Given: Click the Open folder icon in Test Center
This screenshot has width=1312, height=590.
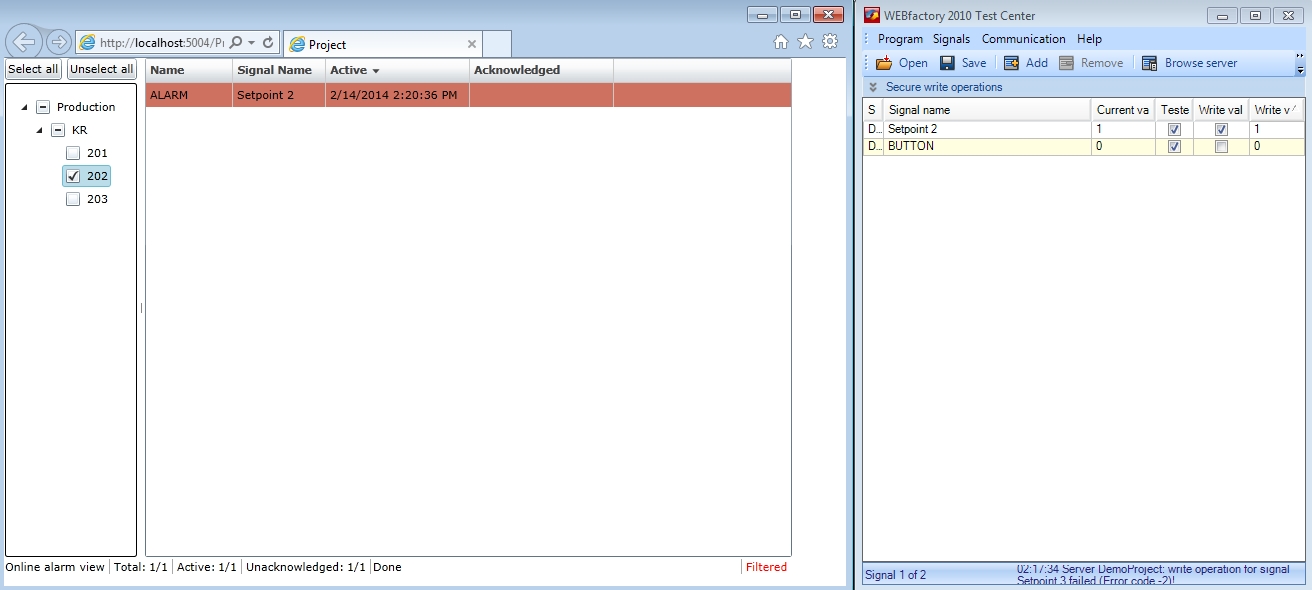Looking at the screenshot, I should point(884,63).
